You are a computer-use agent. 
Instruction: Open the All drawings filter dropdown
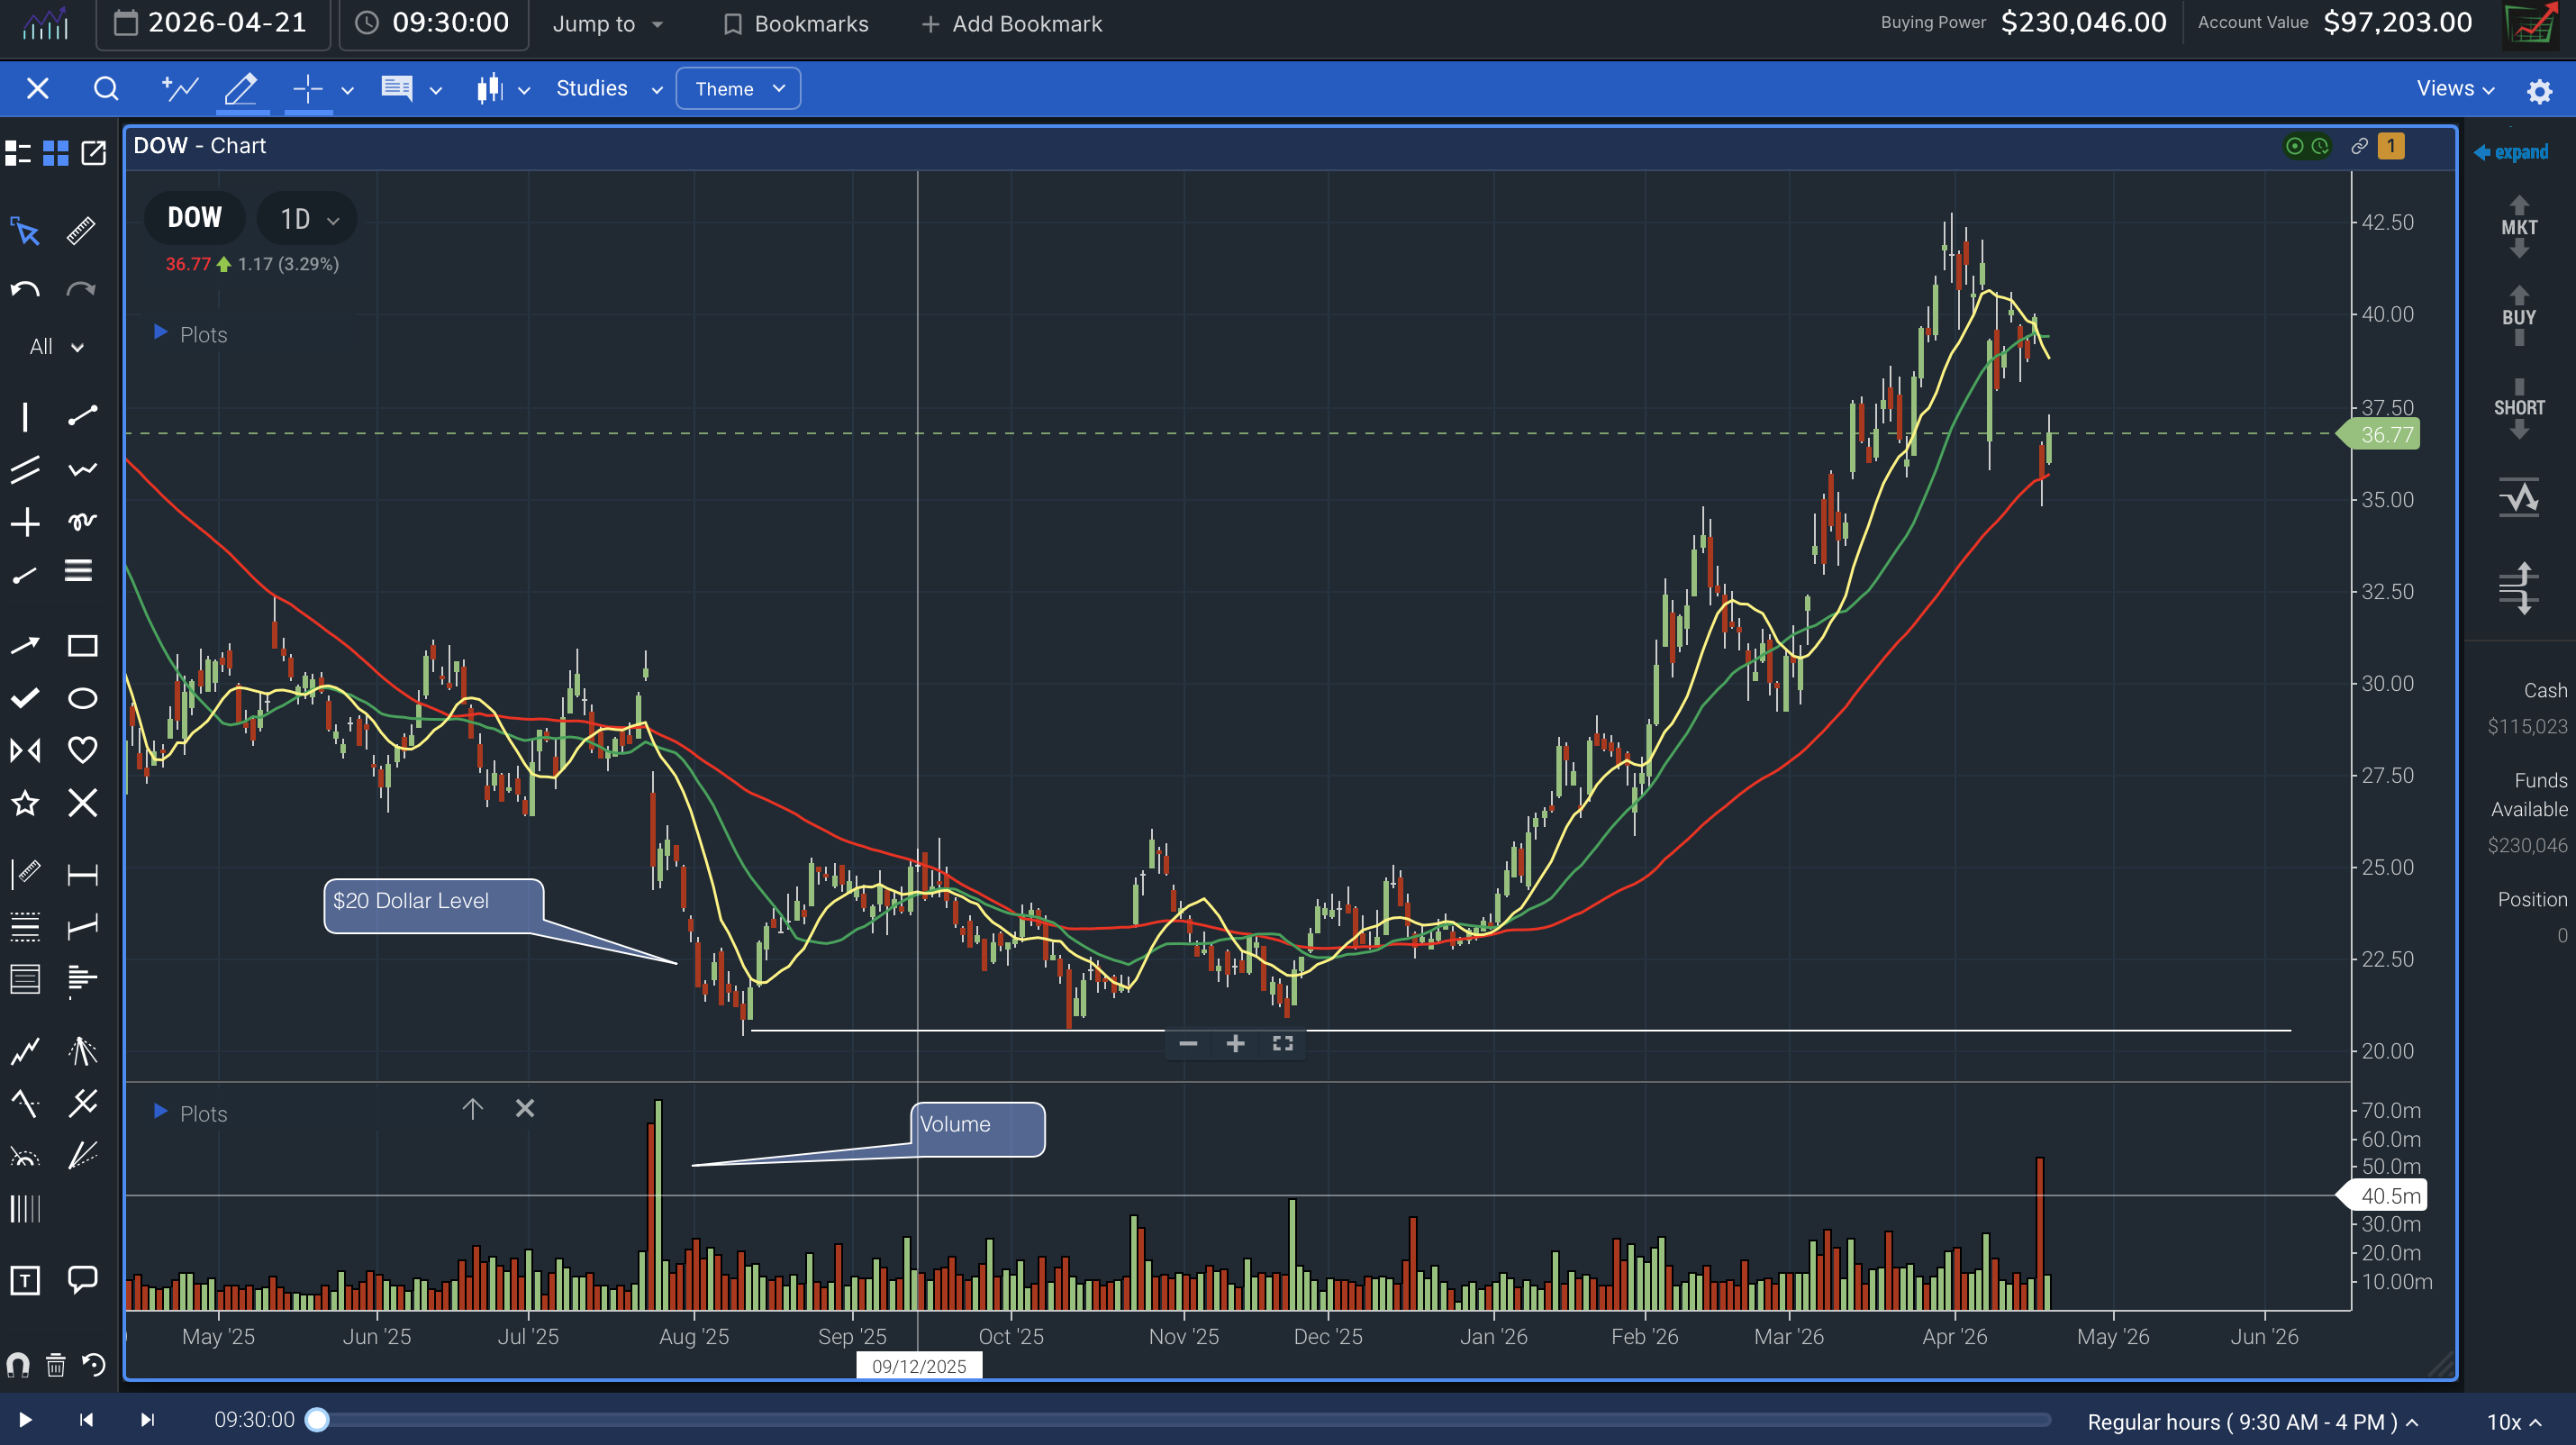pos(55,346)
